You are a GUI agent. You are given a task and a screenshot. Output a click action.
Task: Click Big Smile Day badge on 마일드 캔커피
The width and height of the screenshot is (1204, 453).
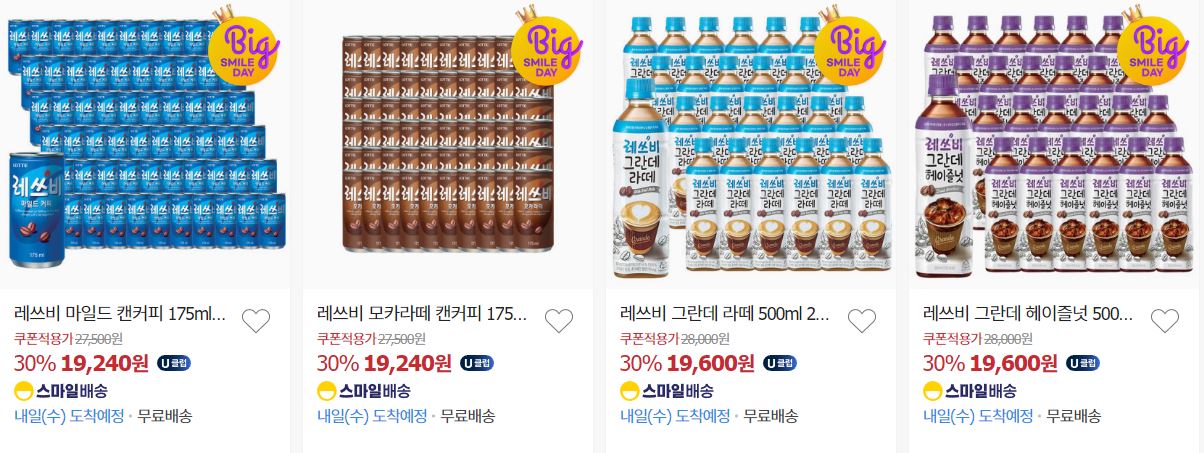point(243,45)
